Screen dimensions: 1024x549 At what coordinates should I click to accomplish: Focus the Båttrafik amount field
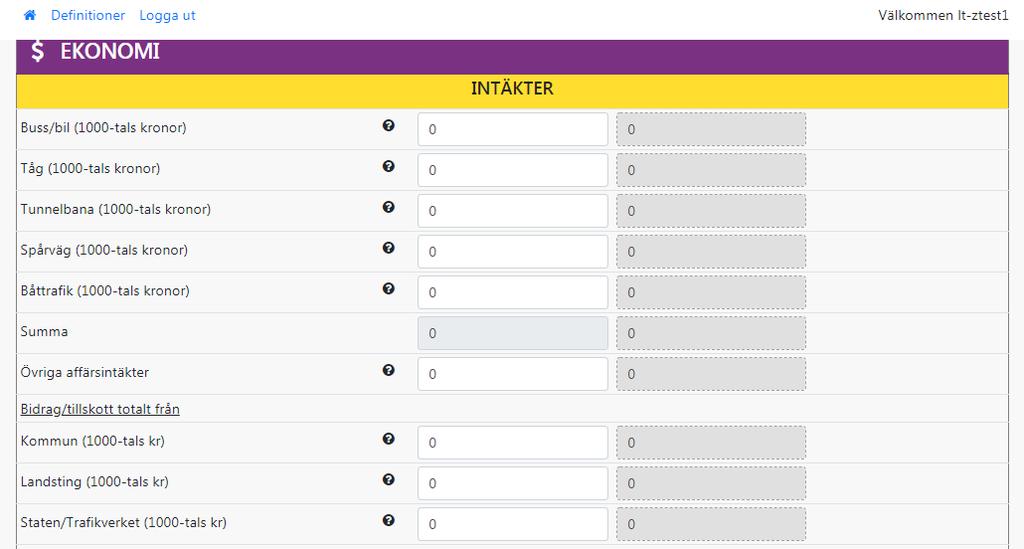coord(513,292)
